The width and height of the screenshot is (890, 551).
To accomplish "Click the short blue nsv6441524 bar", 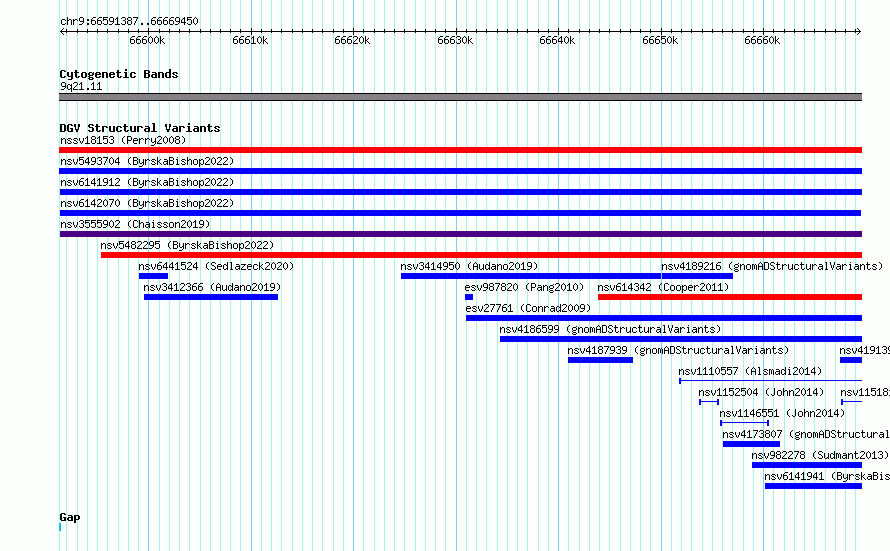I will (153, 276).
